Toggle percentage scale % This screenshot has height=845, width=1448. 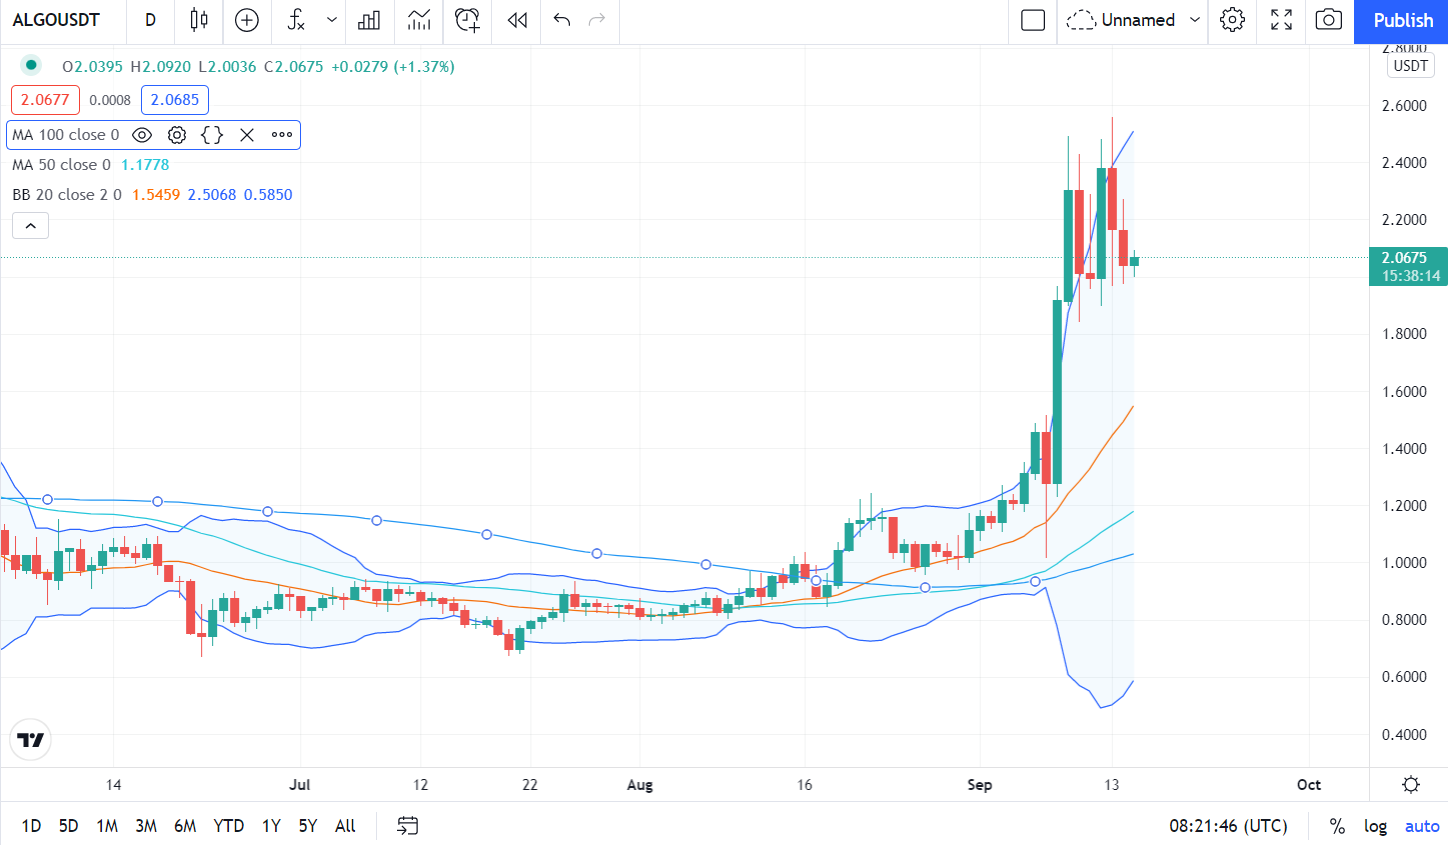click(1337, 826)
